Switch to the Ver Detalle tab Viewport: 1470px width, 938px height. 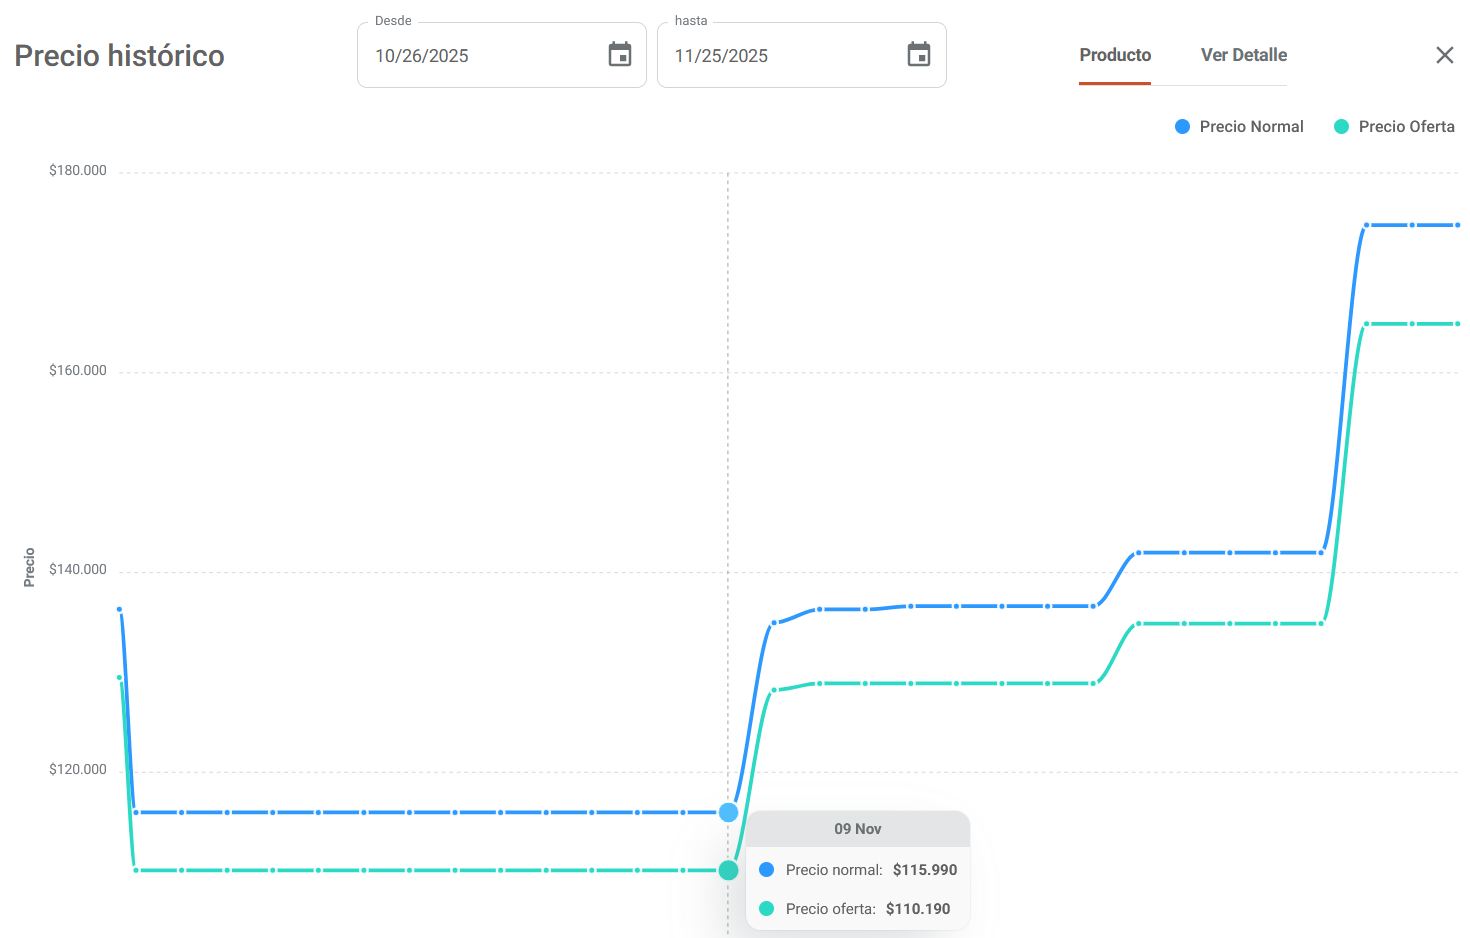pos(1243,55)
